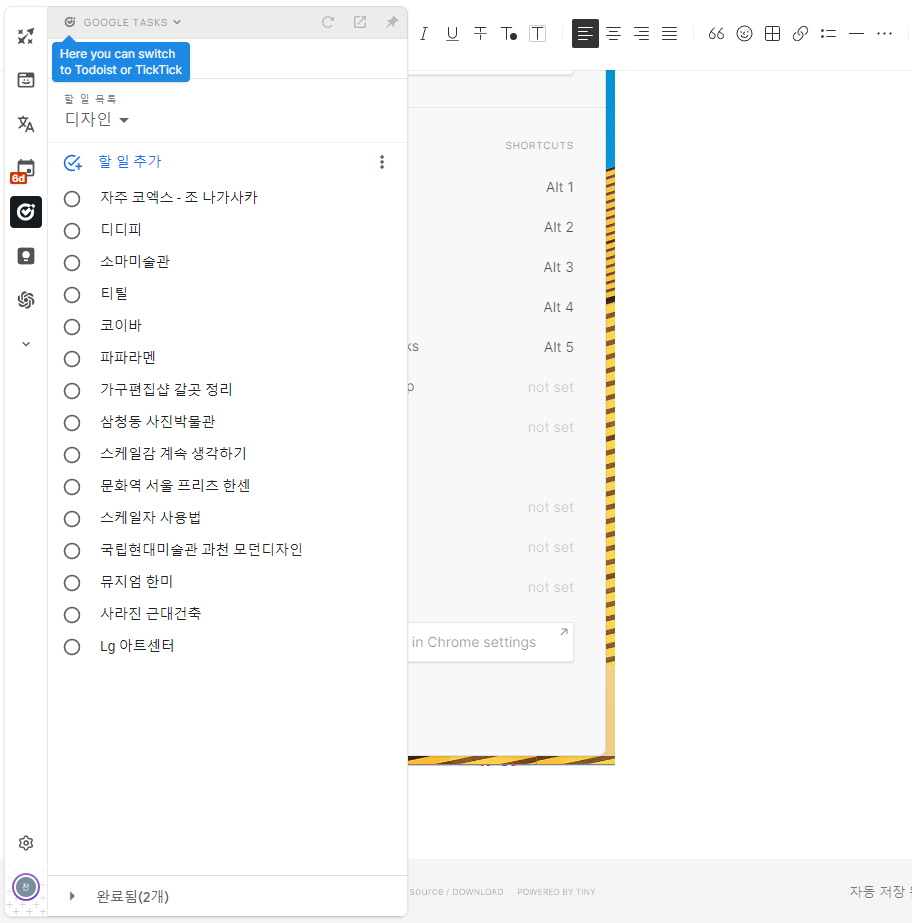Open the calendar icon with 6d badge

coord(24,171)
